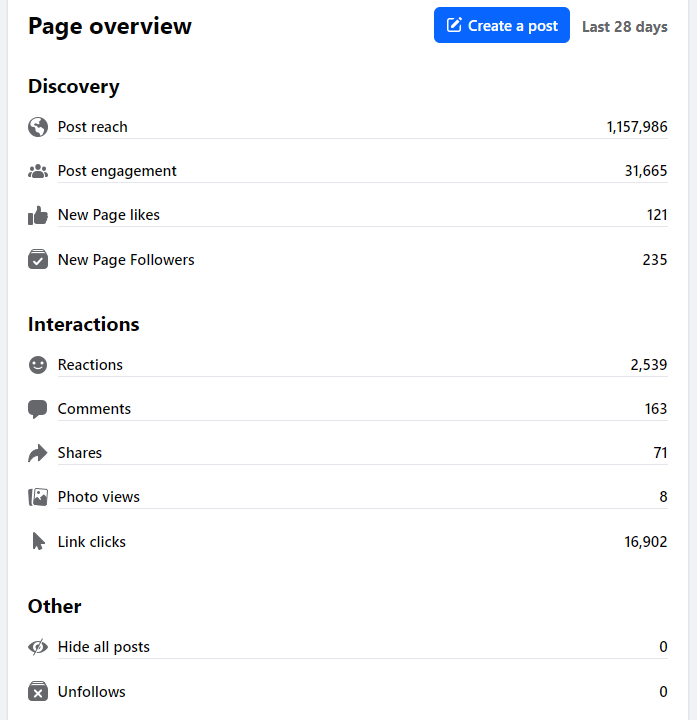Click the Interactions section heading

[84, 324]
